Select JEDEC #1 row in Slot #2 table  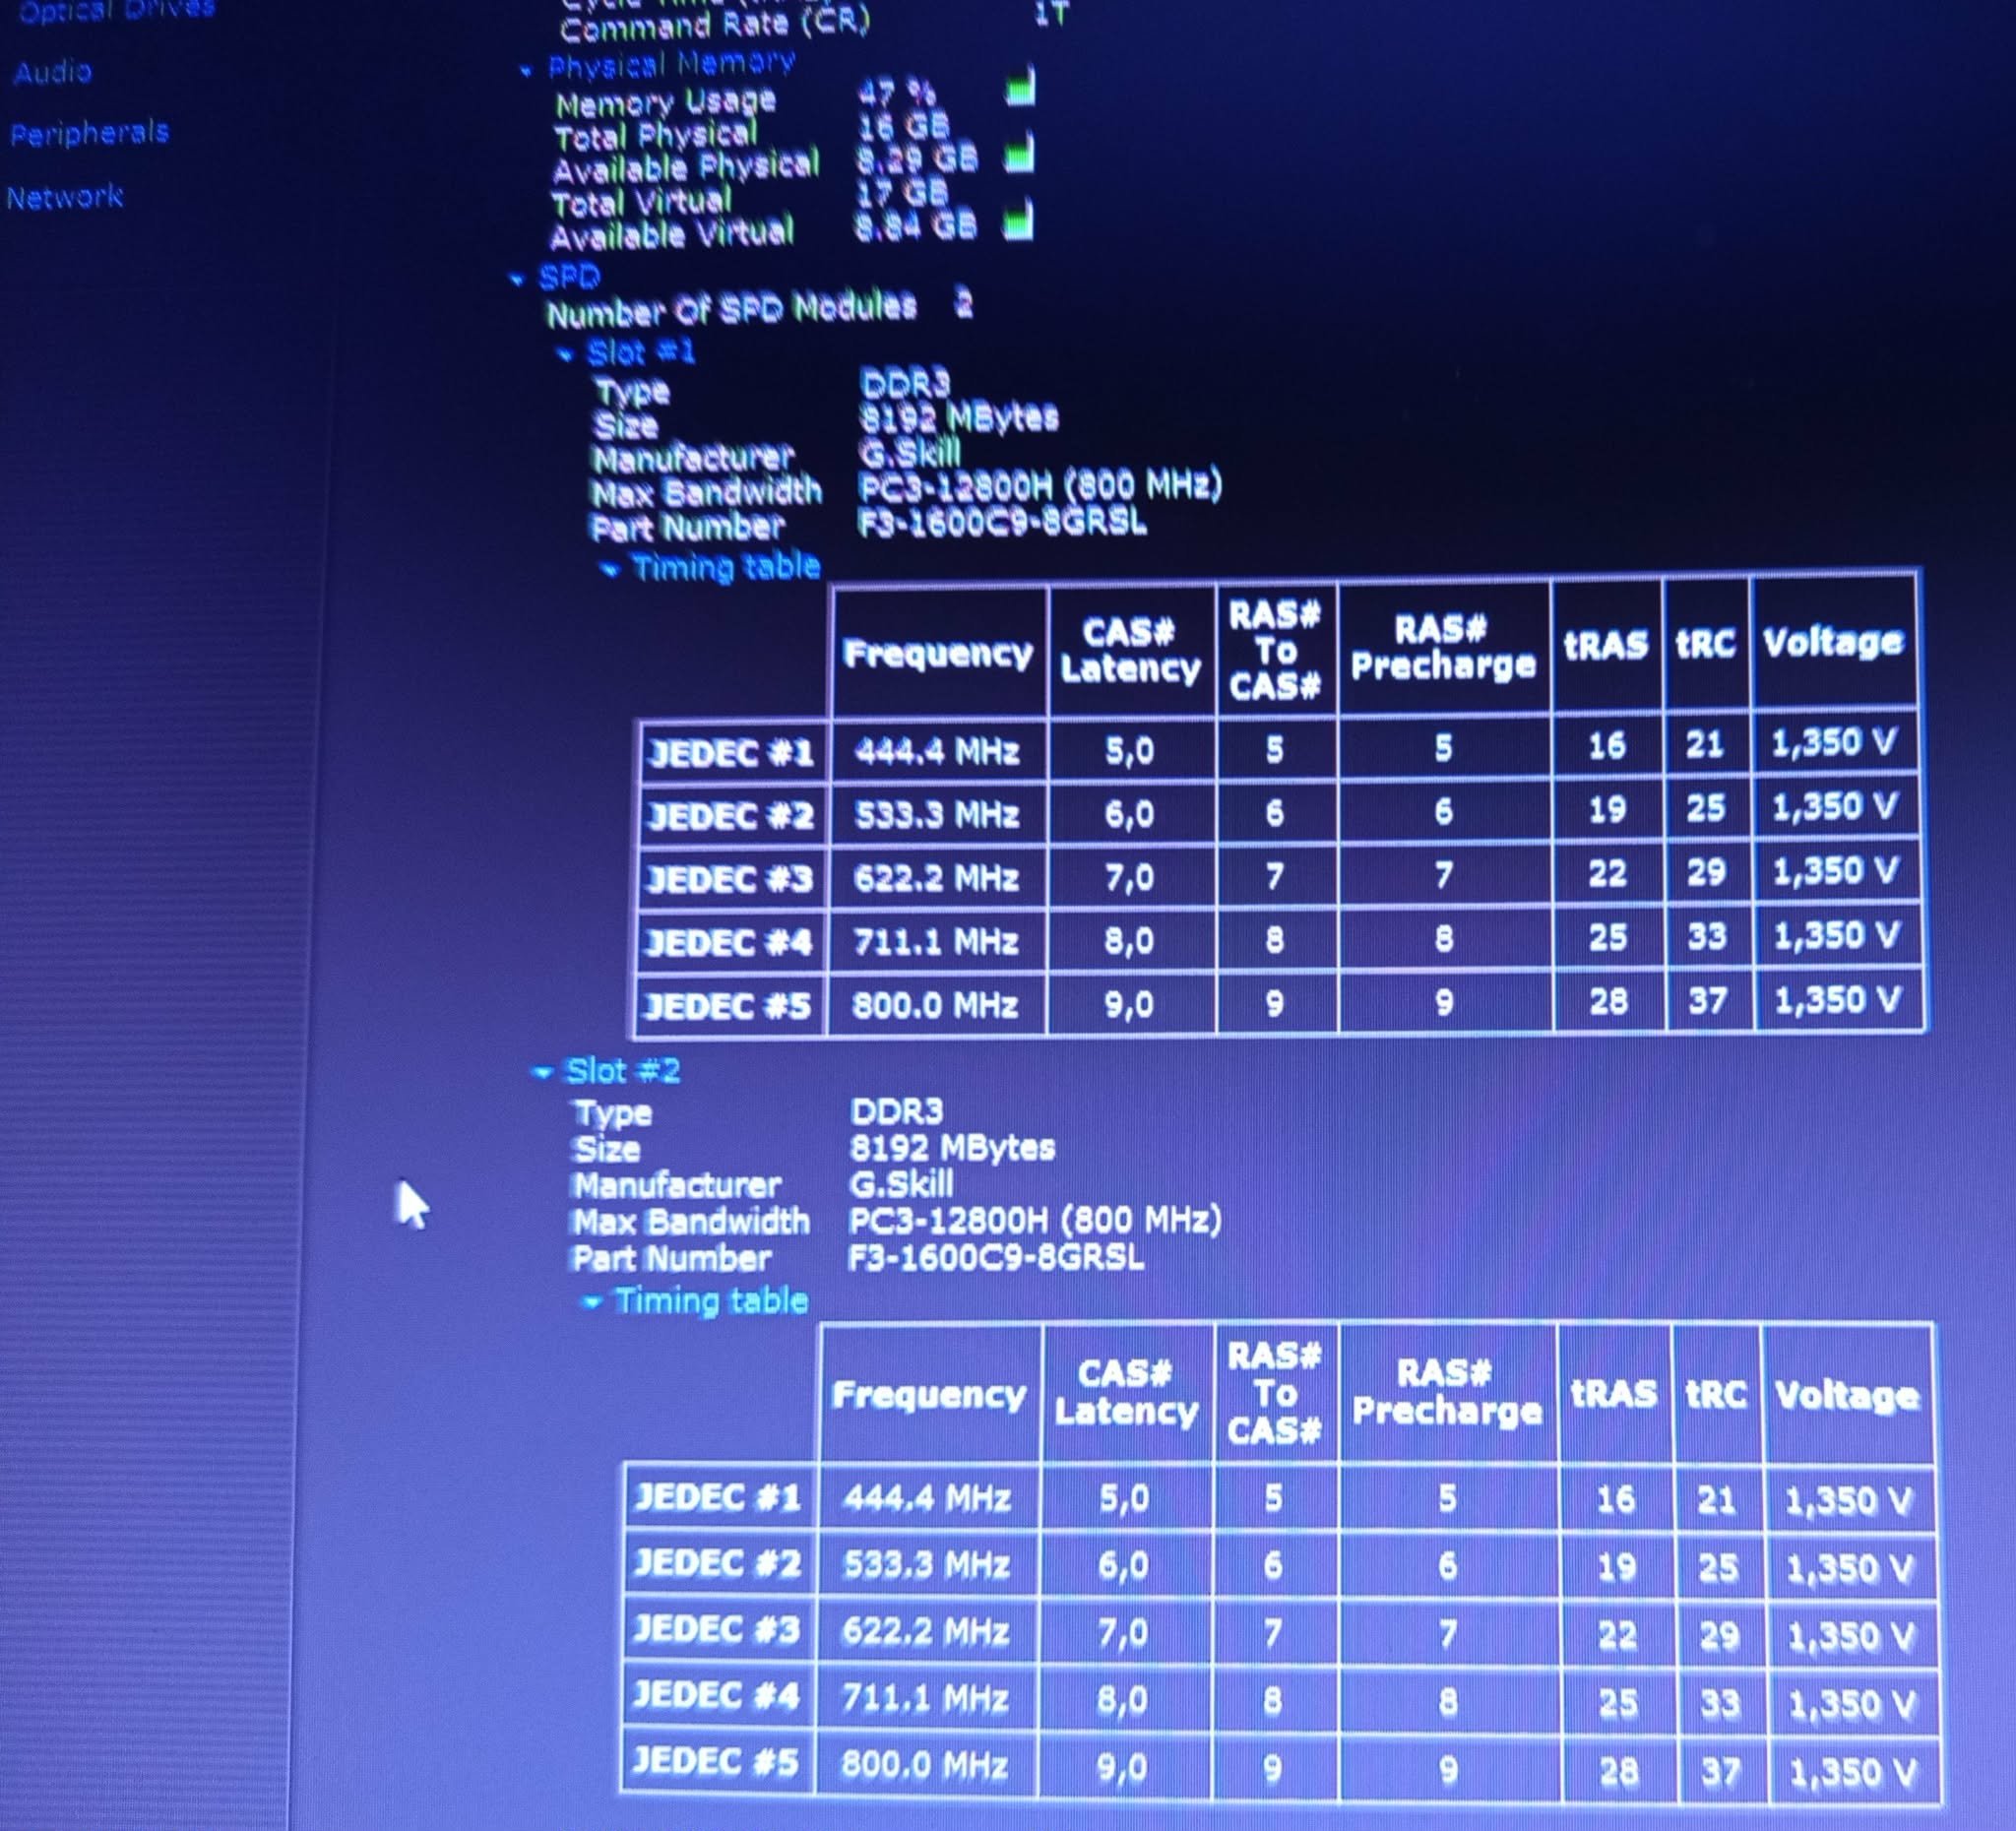(x=1280, y=1497)
